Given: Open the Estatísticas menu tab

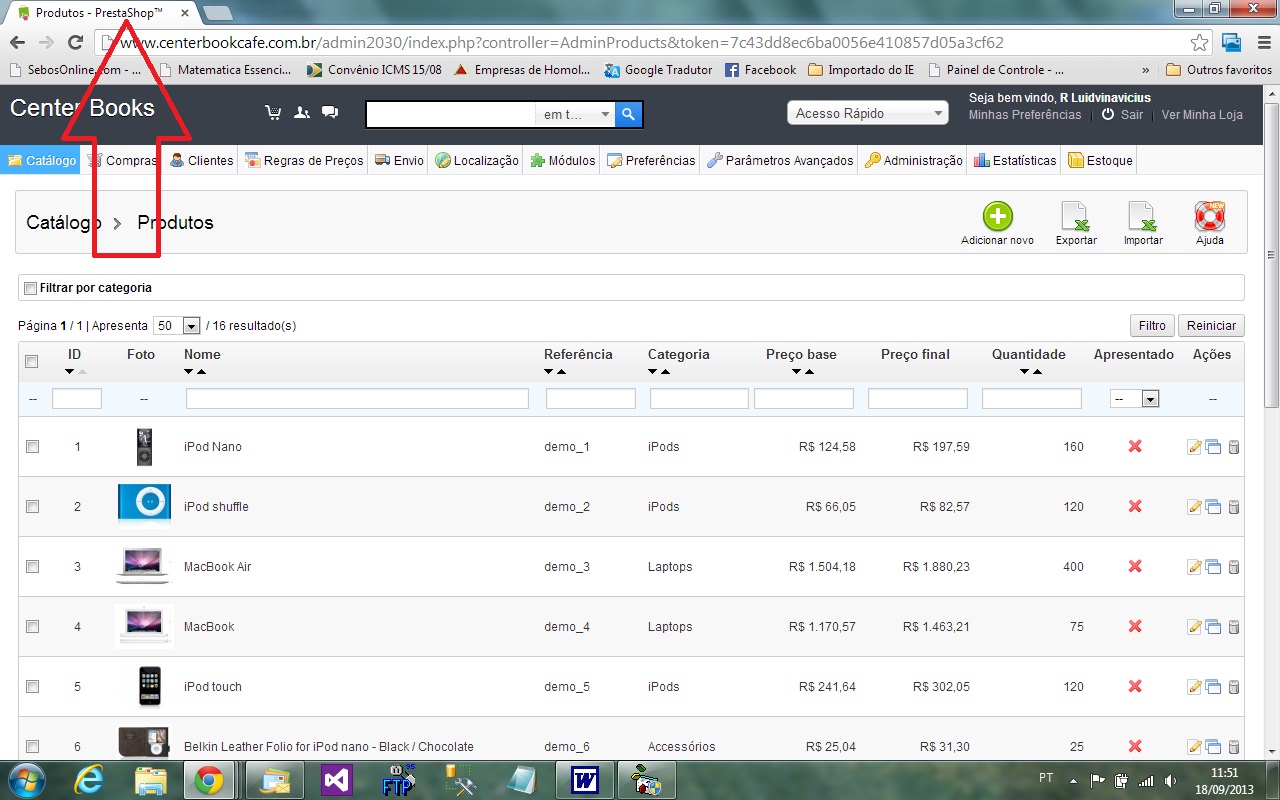Looking at the screenshot, I should tap(1014, 160).
